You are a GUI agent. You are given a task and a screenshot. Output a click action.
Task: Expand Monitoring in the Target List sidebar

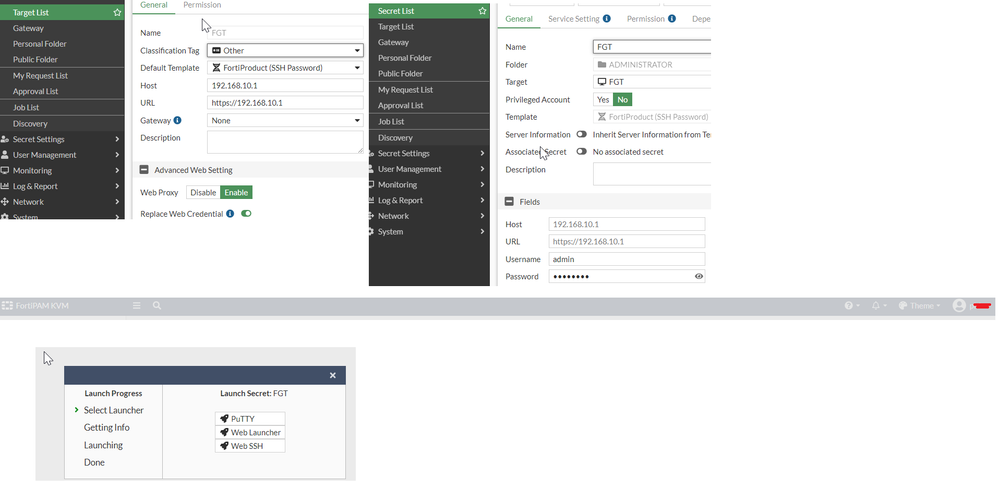[62, 170]
